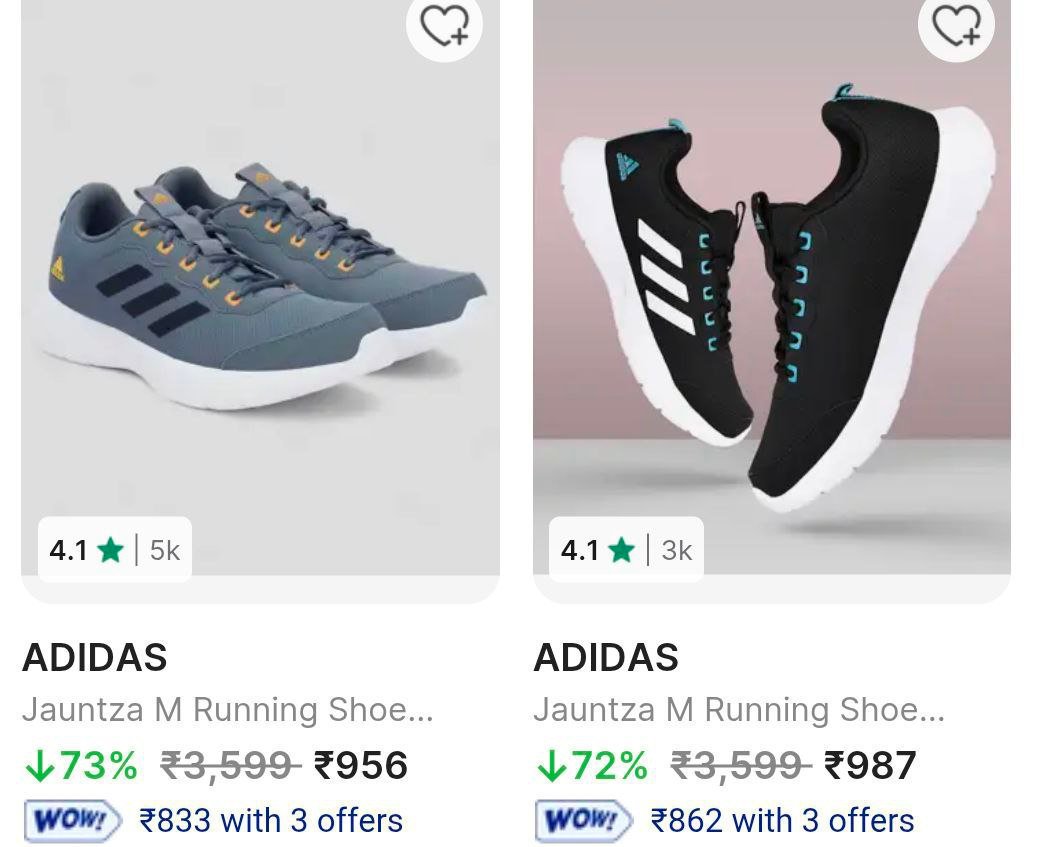1037x847 pixels.
Task: Click the WOW badge beside ₹862 offer
Action: [583, 821]
